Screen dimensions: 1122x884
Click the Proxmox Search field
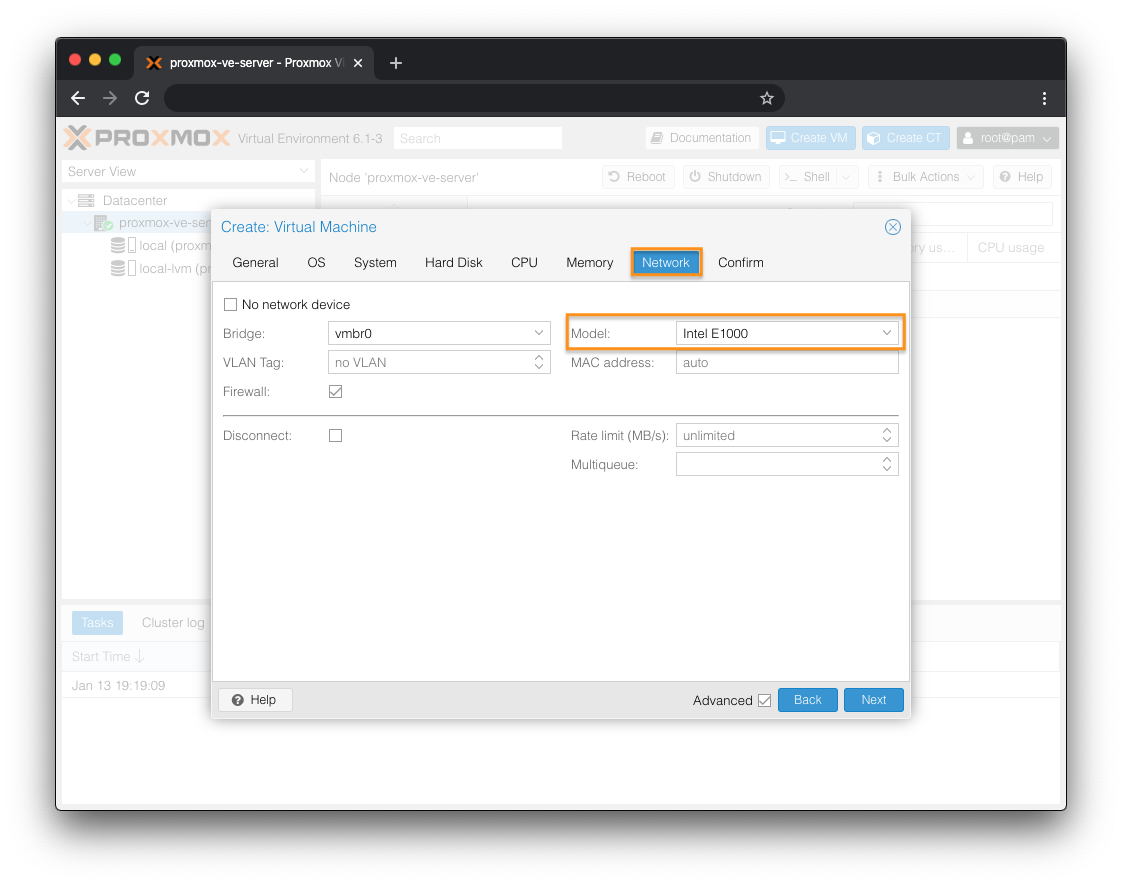click(x=477, y=138)
